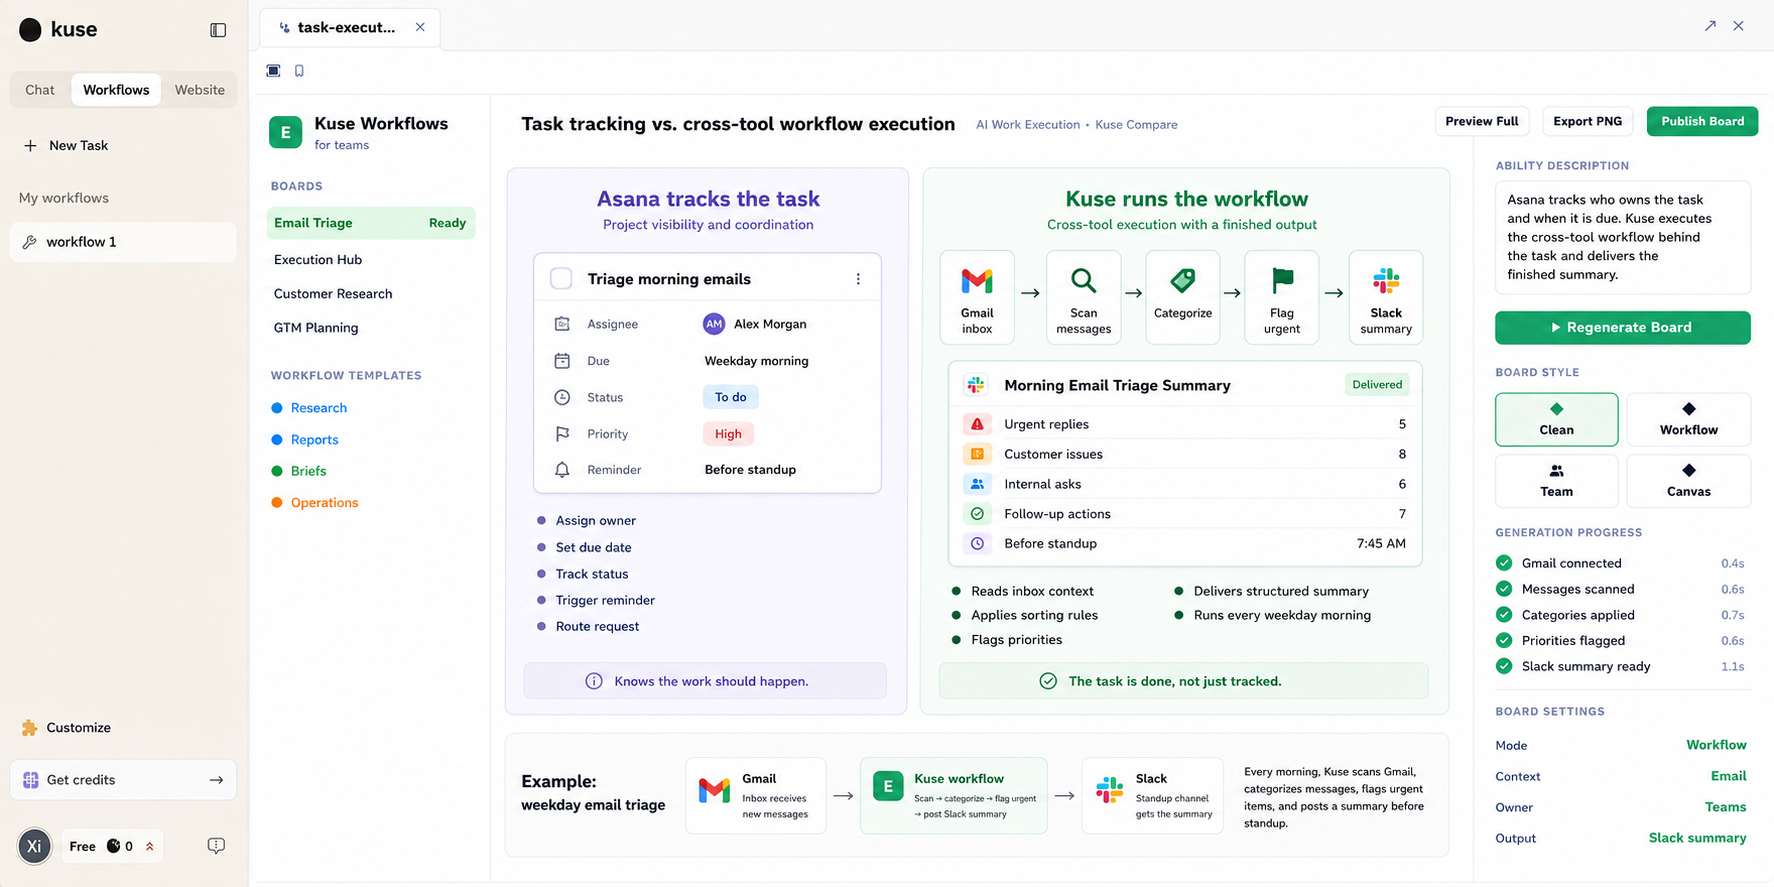Click the Customize puzzle icon
1774x887 pixels.
pyautogui.click(x=30, y=728)
